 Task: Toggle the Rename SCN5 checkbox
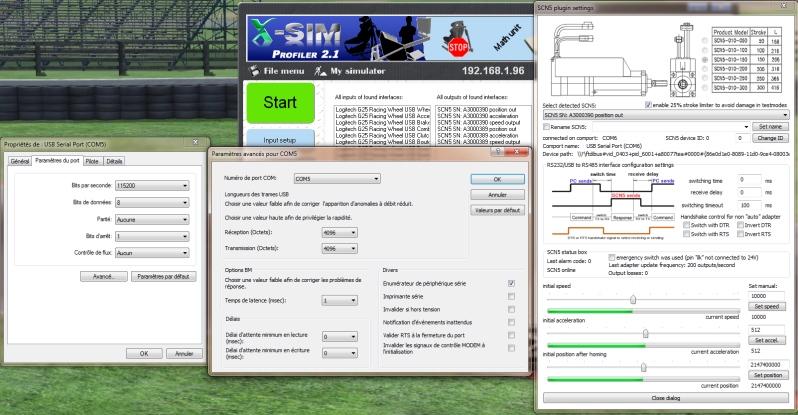tap(547, 127)
